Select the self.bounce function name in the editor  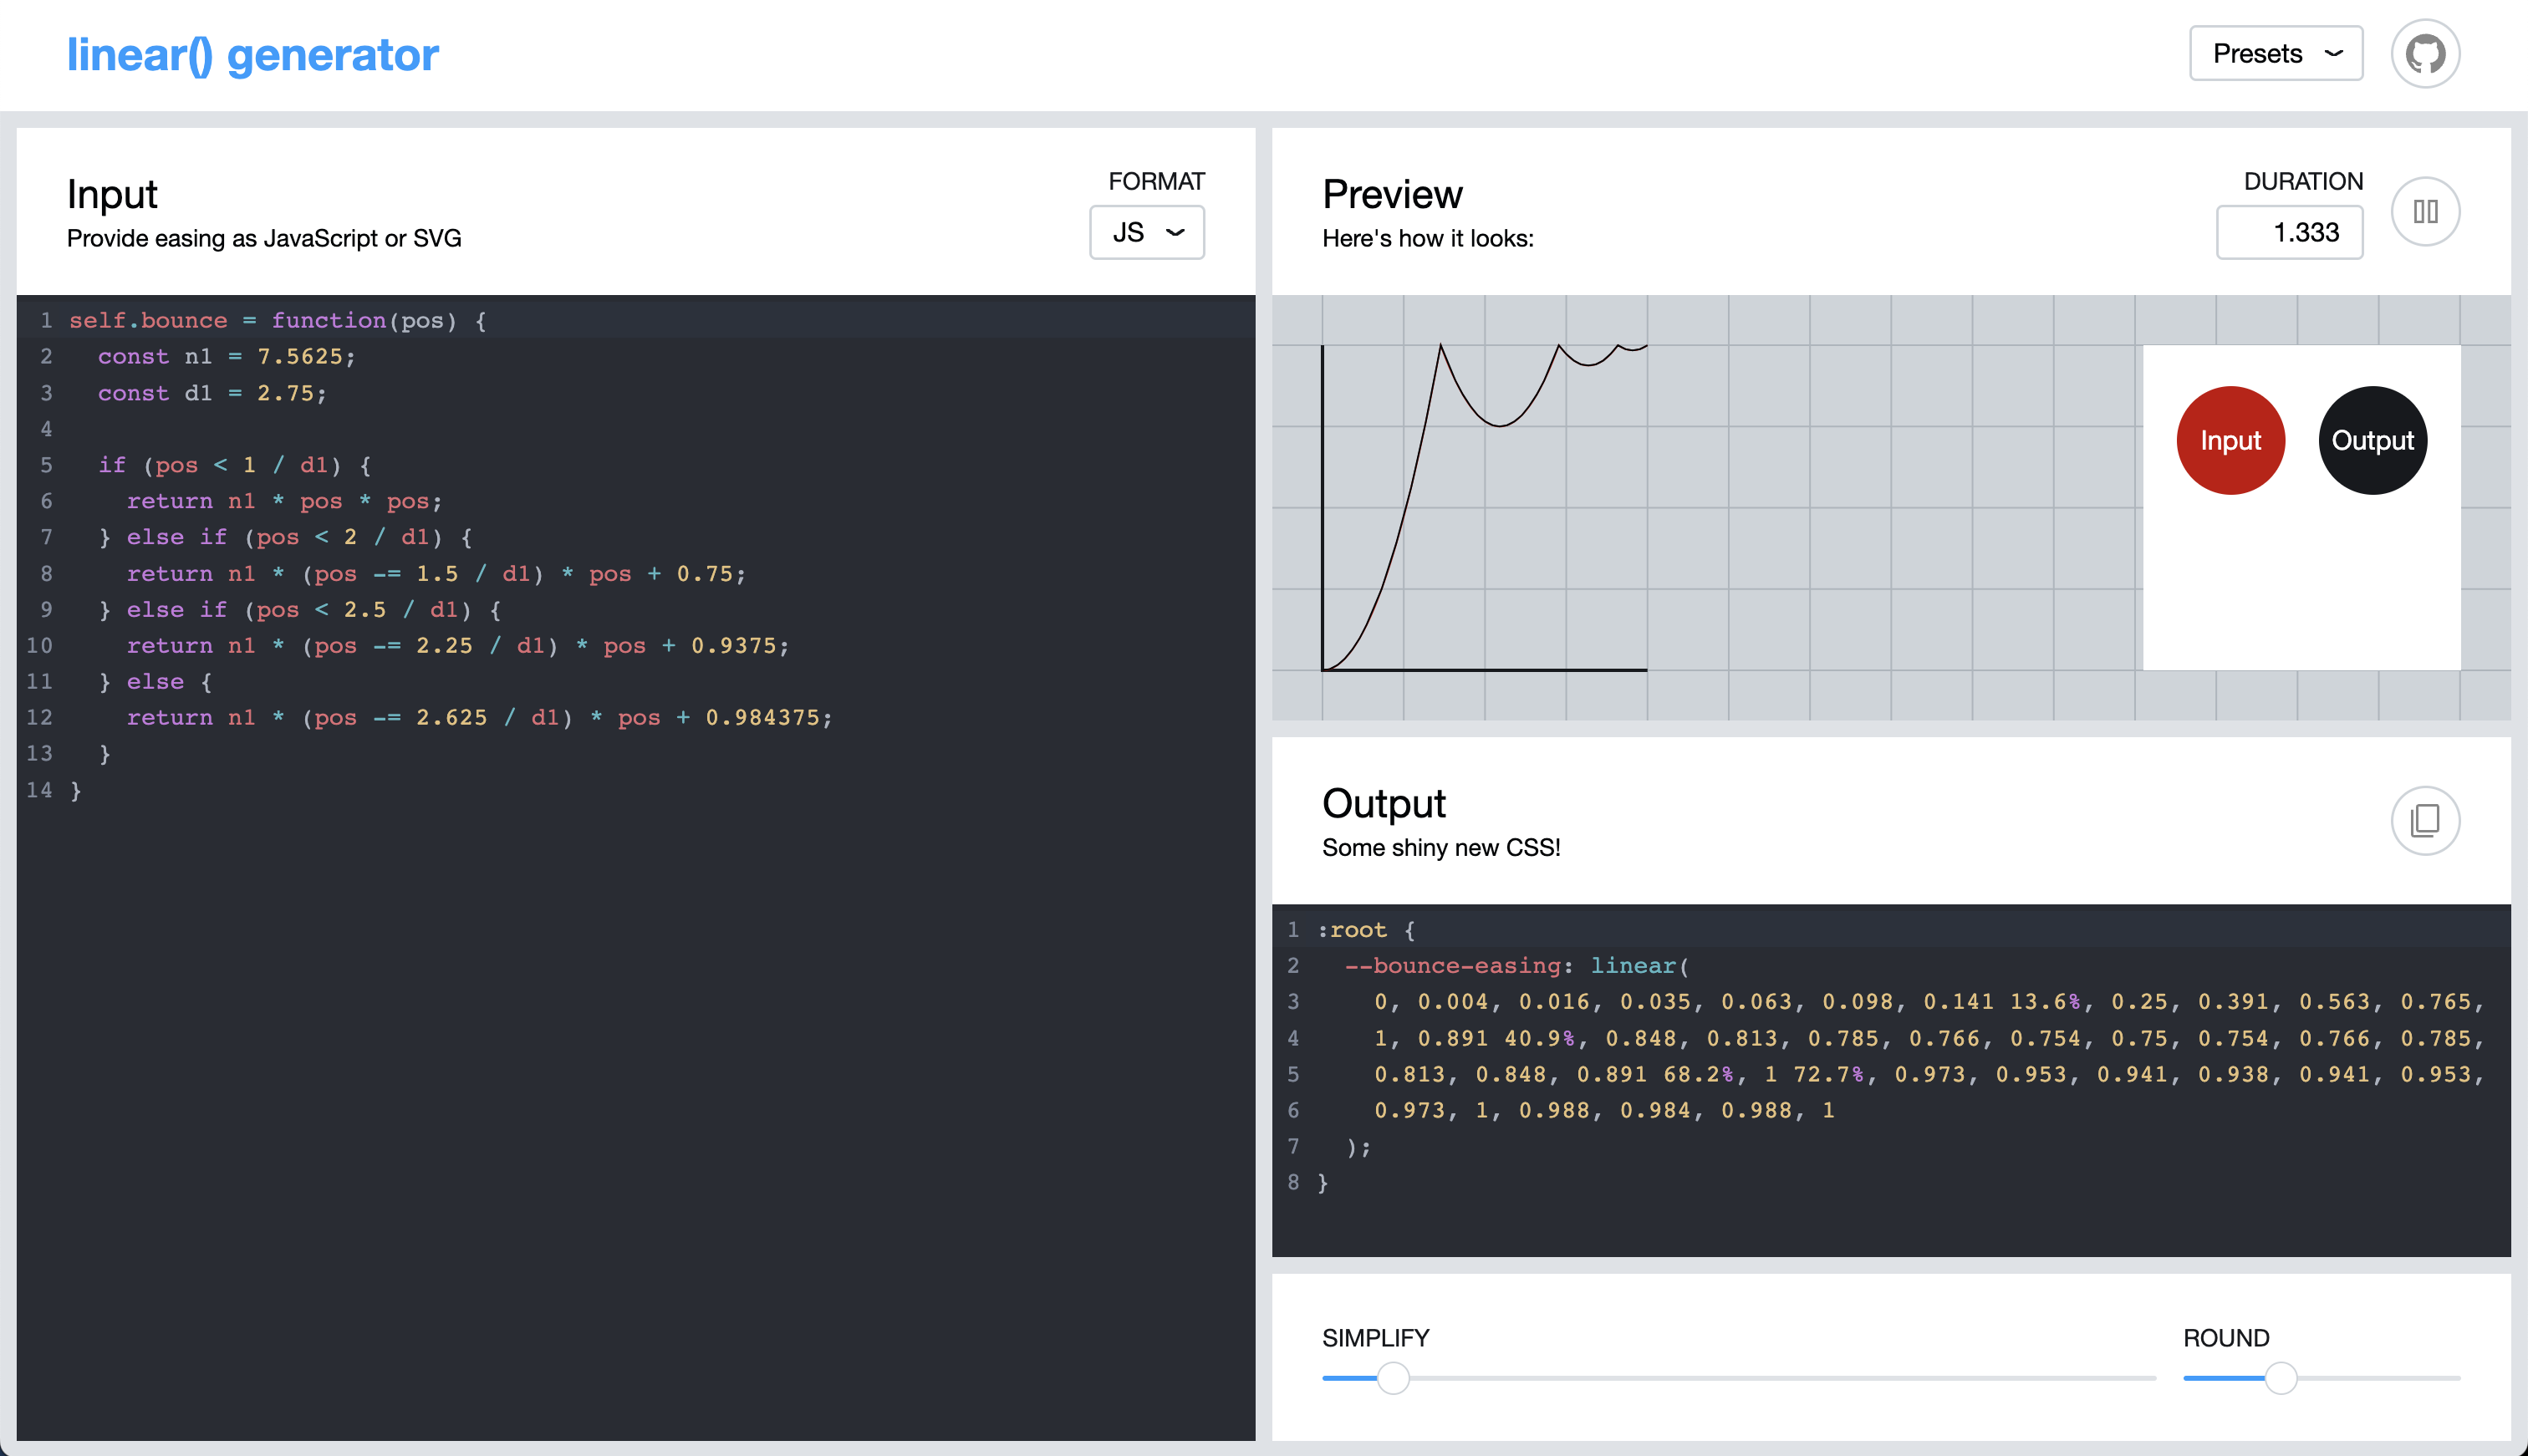[146, 320]
